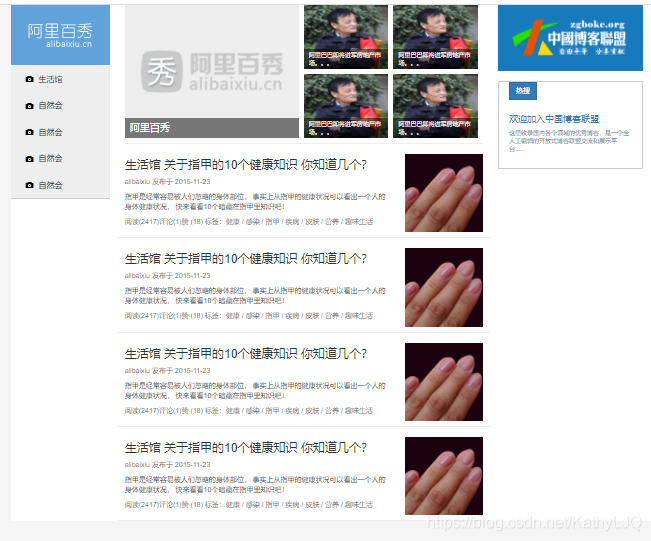Image resolution: width=651 pixels, height=541 pixels.
Task: Click the fourth article's fingernail thumbnail
Action: tap(444, 476)
